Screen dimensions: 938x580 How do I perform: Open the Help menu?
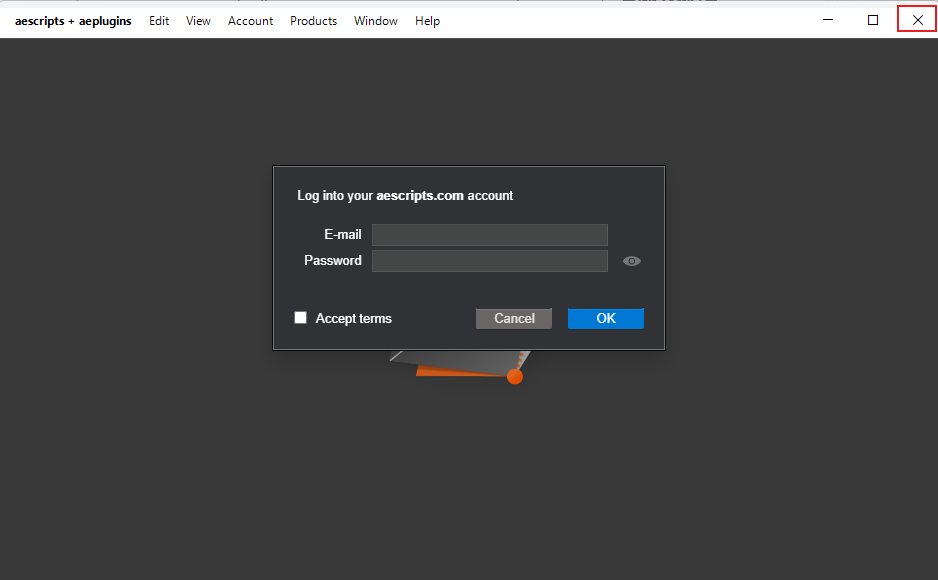pos(427,20)
